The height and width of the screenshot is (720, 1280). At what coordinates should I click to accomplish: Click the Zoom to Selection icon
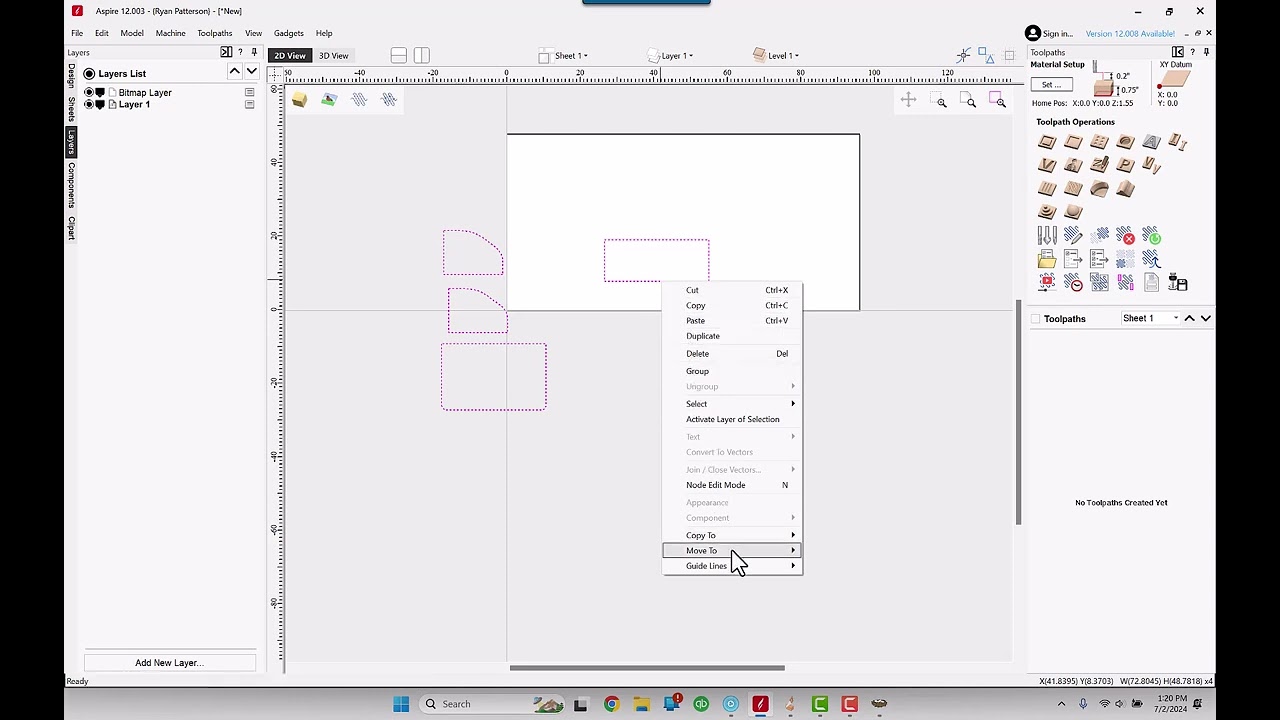(997, 100)
